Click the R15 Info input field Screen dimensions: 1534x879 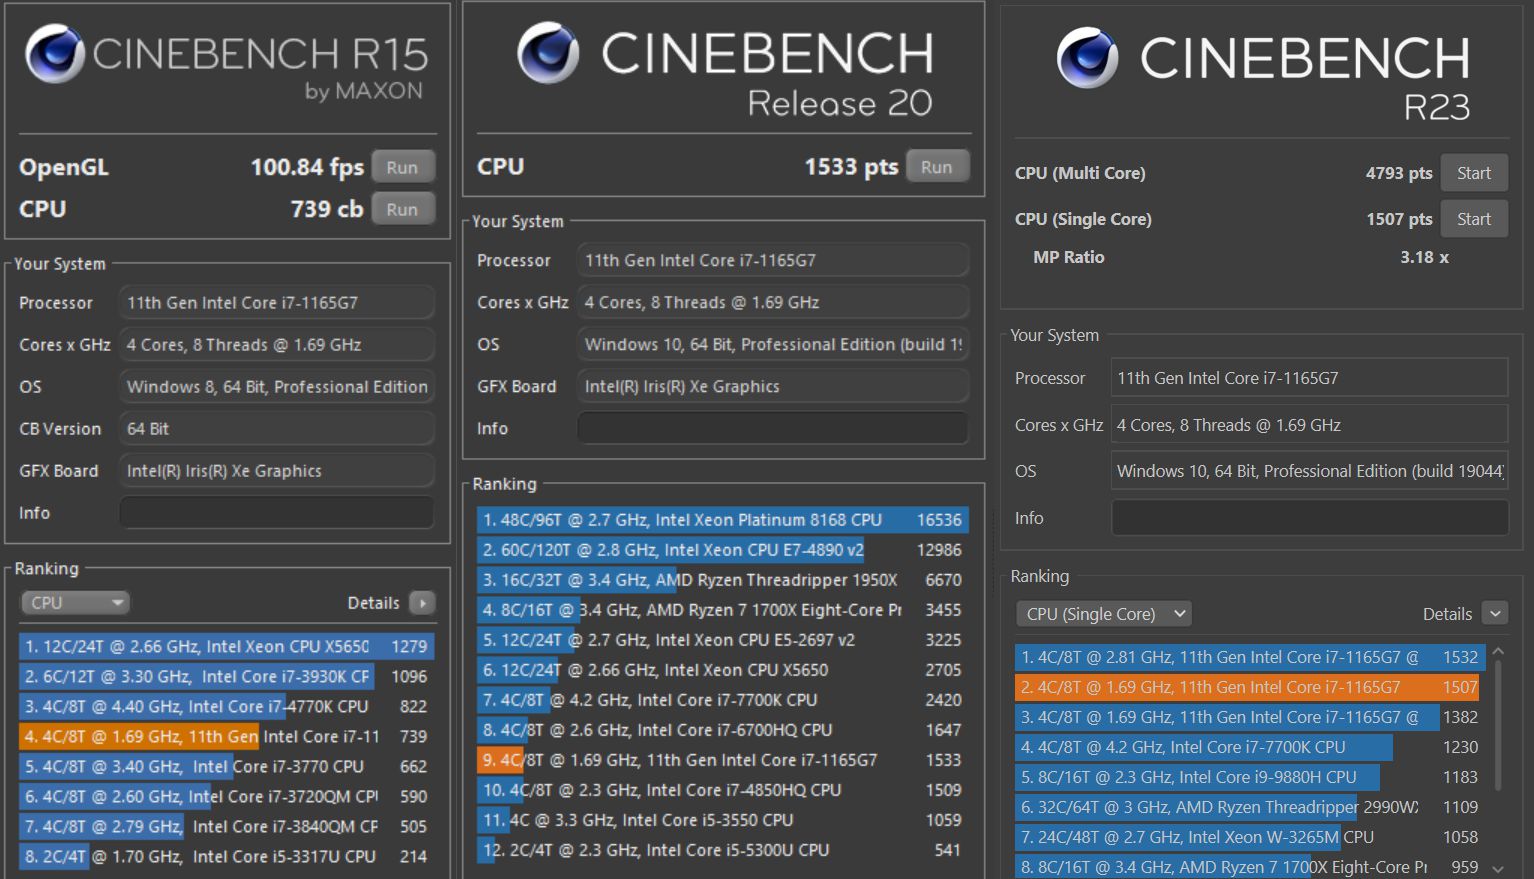tap(276, 513)
